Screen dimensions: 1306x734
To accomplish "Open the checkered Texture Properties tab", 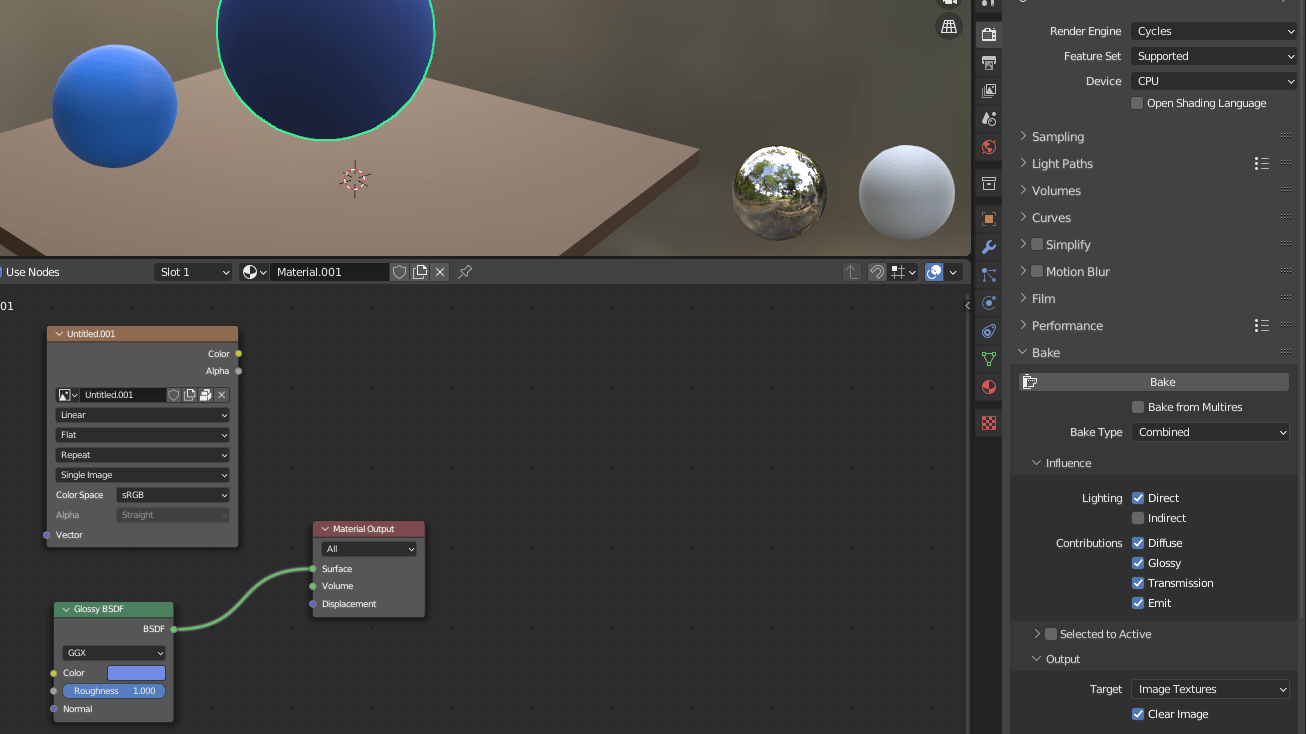I will (988, 422).
